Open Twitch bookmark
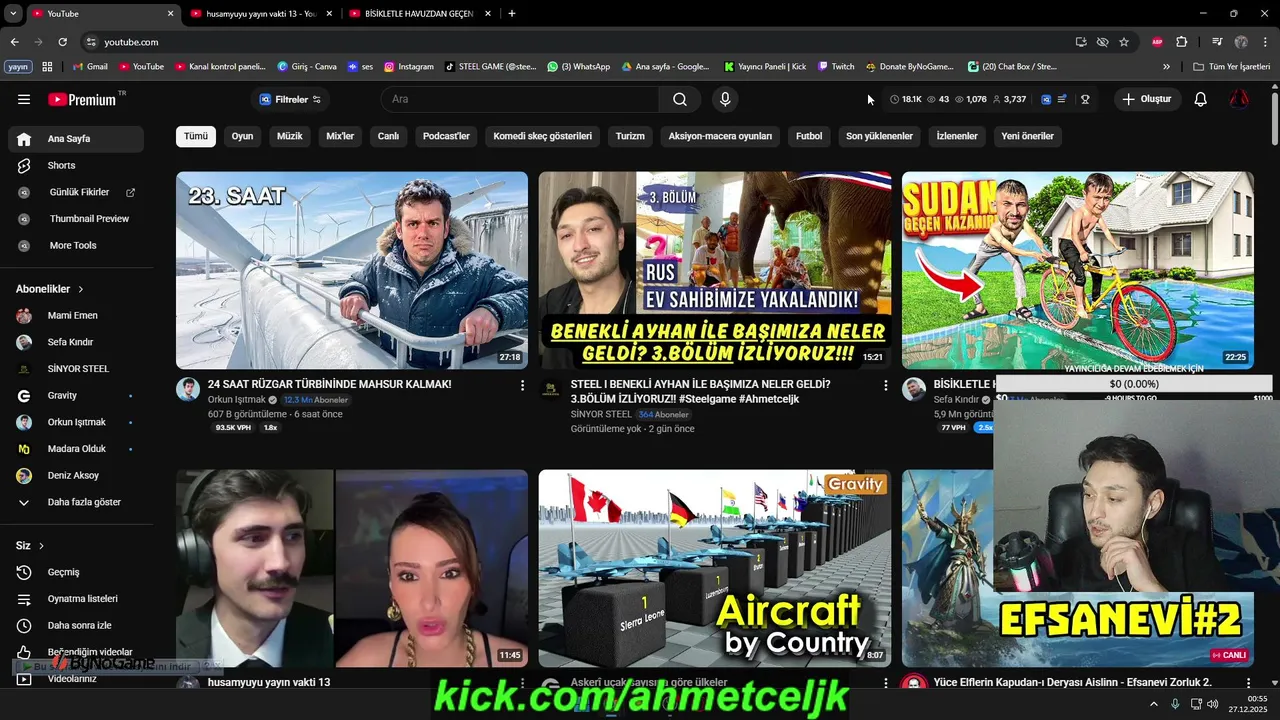Image resolution: width=1280 pixels, height=720 pixels. (x=836, y=67)
